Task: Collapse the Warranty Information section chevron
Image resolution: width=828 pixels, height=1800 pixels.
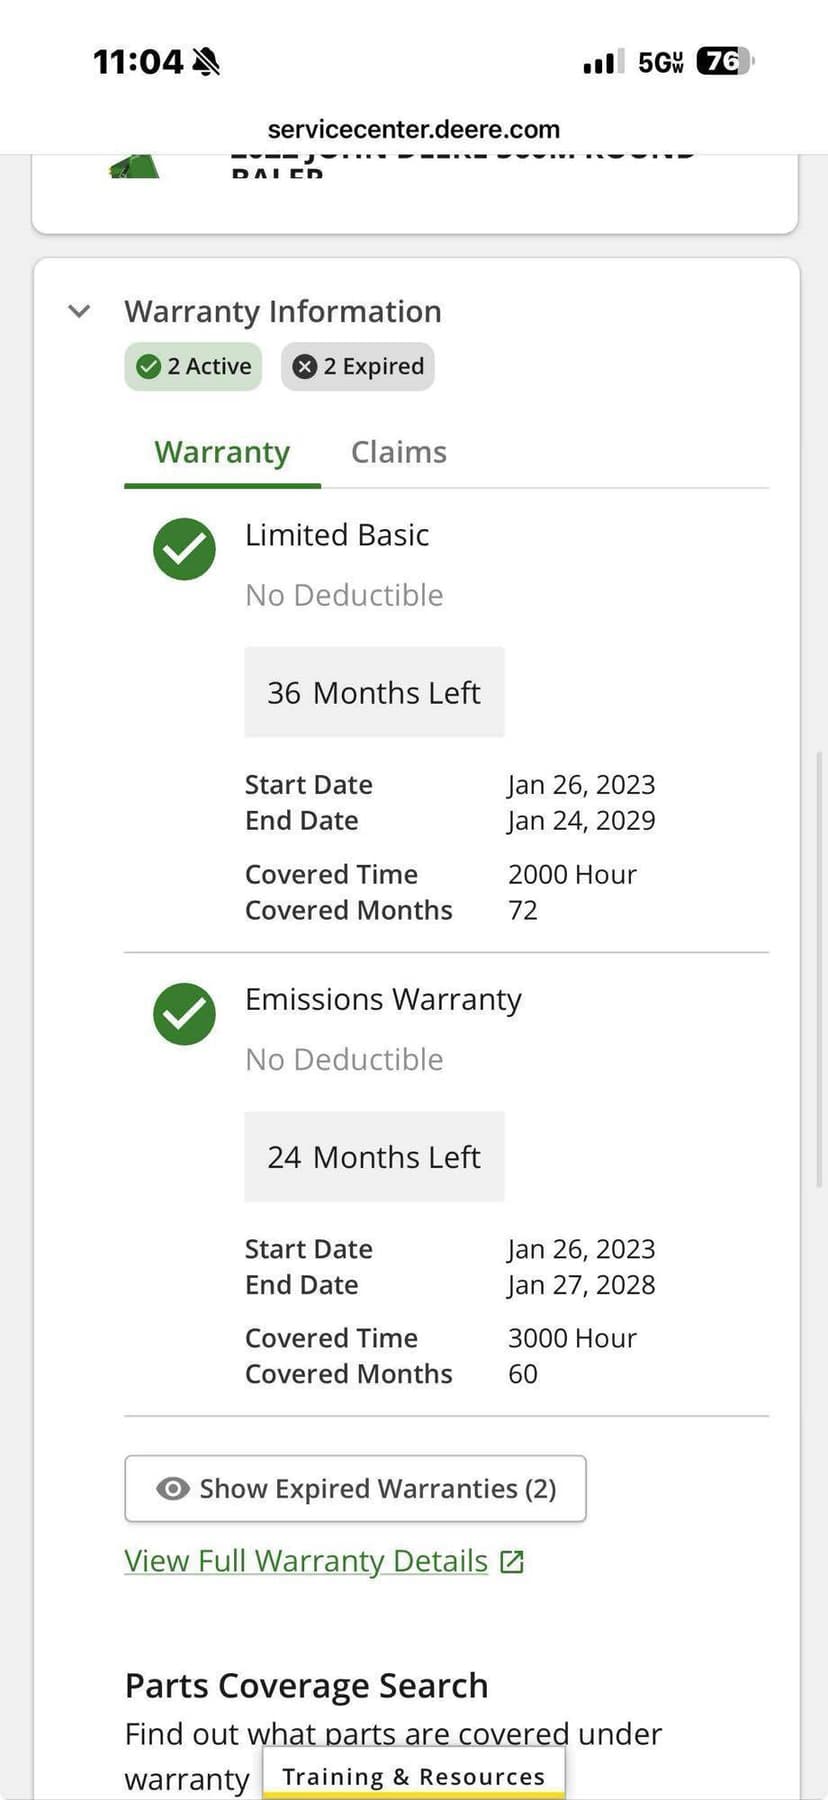Action: pyautogui.click(x=79, y=311)
